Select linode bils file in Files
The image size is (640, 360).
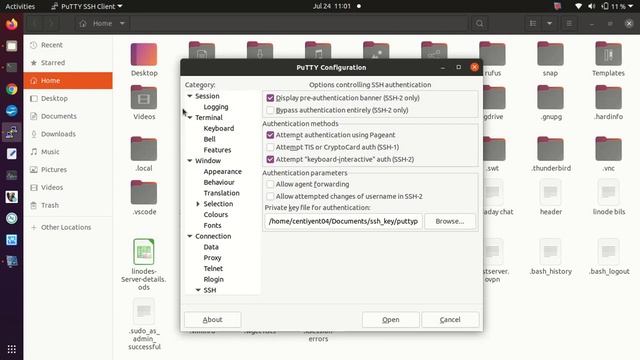point(608,198)
